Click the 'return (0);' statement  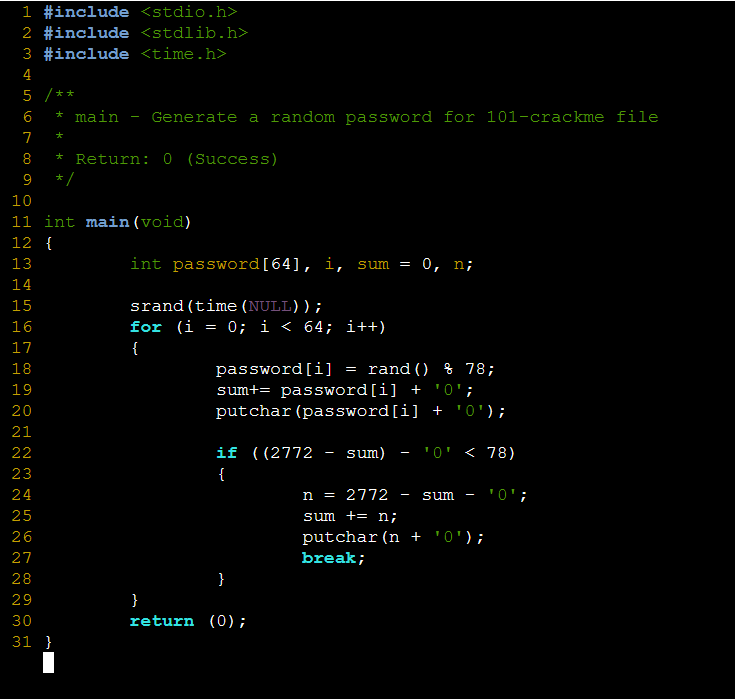(188, 621)
